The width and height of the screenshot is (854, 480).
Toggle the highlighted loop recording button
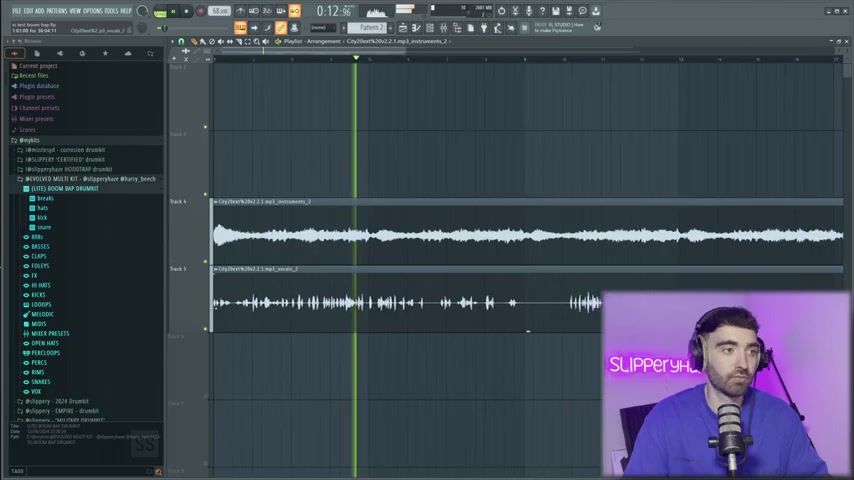point(295,11)
